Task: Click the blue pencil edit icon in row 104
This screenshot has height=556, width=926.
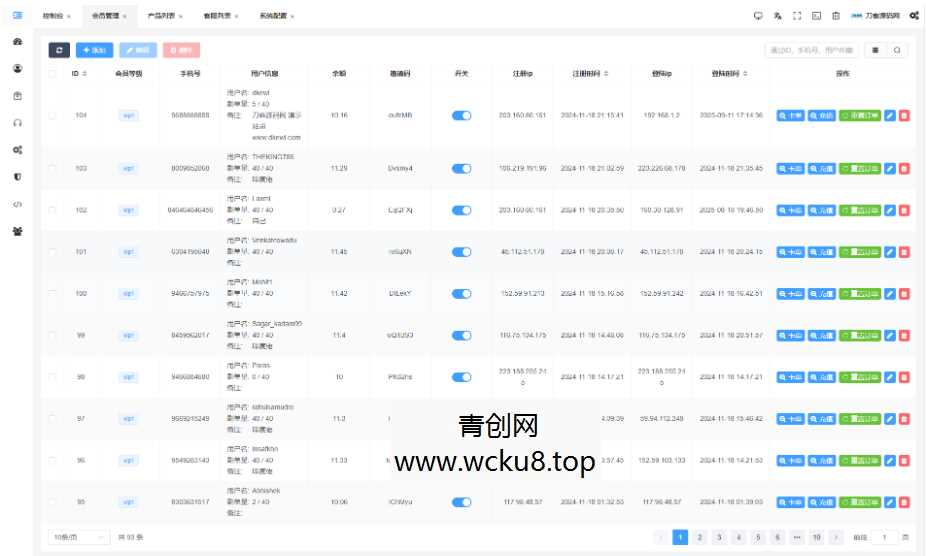Action: [890, 116]
